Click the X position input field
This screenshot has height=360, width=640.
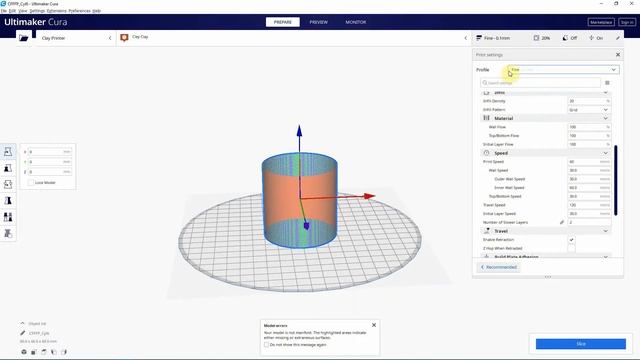coord(49,152)
